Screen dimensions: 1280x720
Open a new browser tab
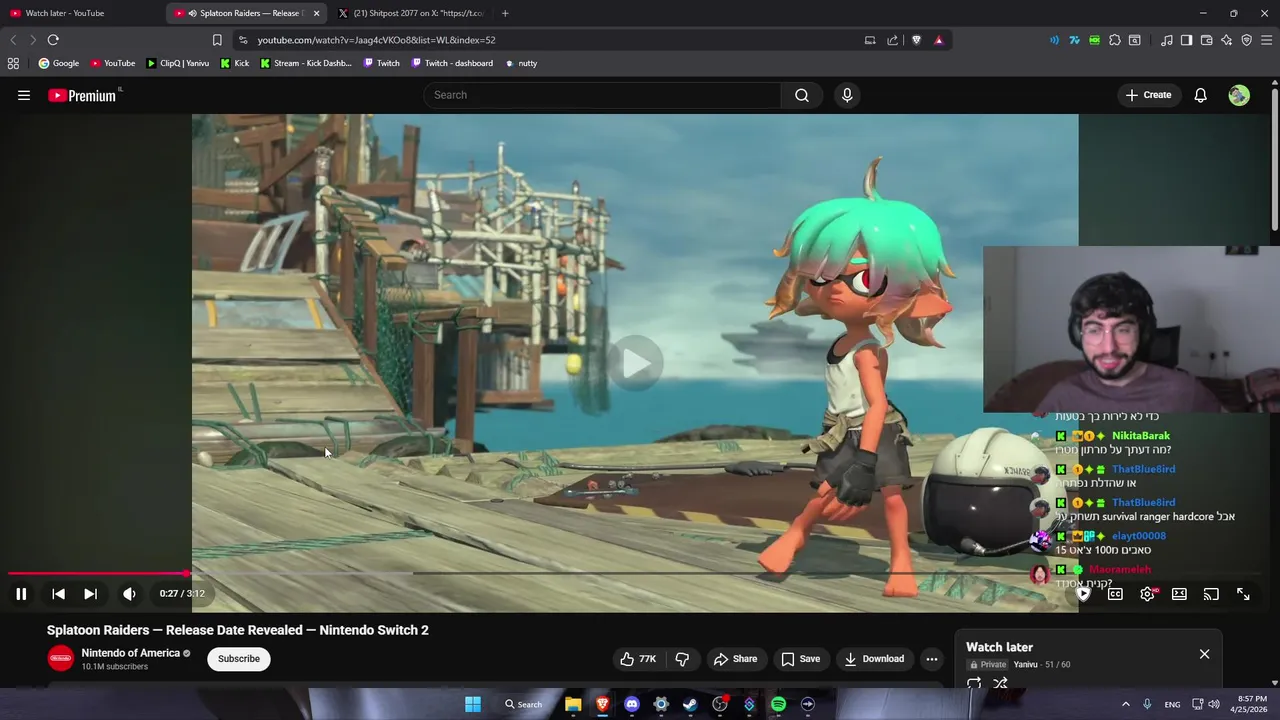point(505,13)
